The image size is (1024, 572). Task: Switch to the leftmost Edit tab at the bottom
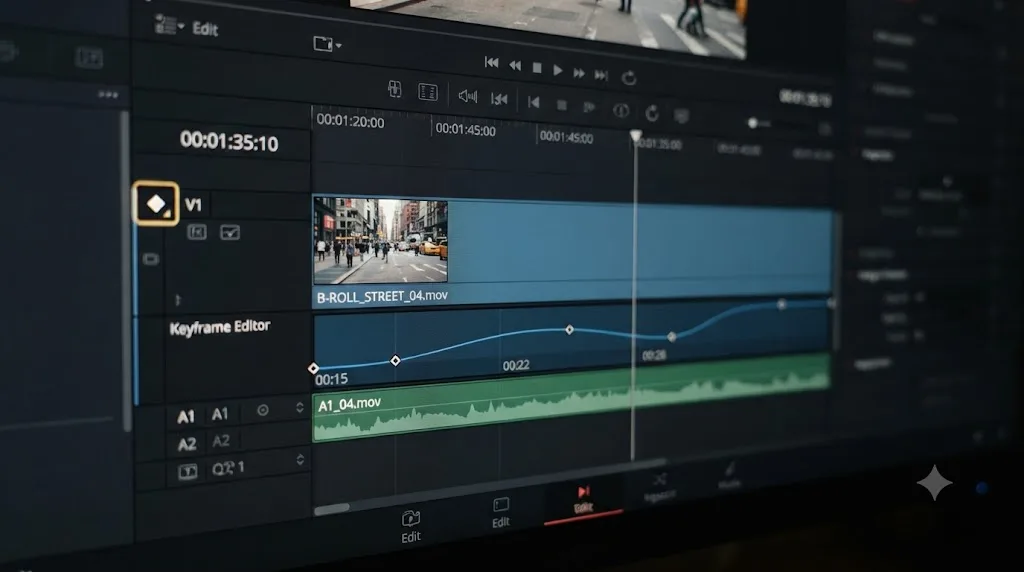(411, 526)
